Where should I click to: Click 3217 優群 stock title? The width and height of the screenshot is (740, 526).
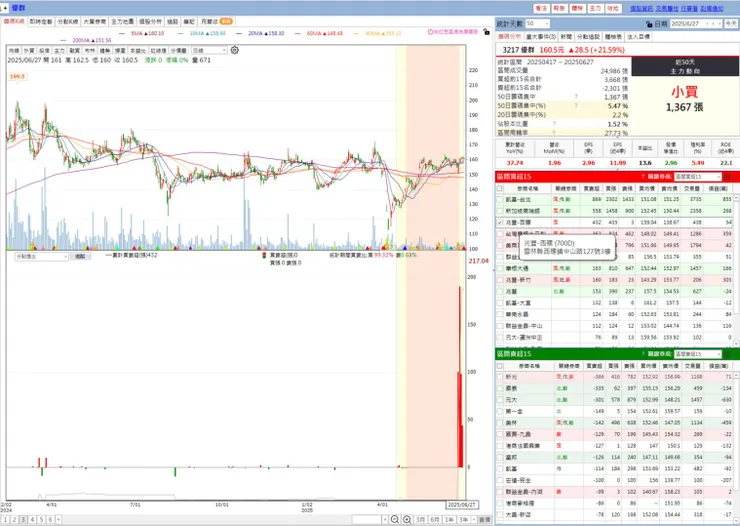pos(519,50)
